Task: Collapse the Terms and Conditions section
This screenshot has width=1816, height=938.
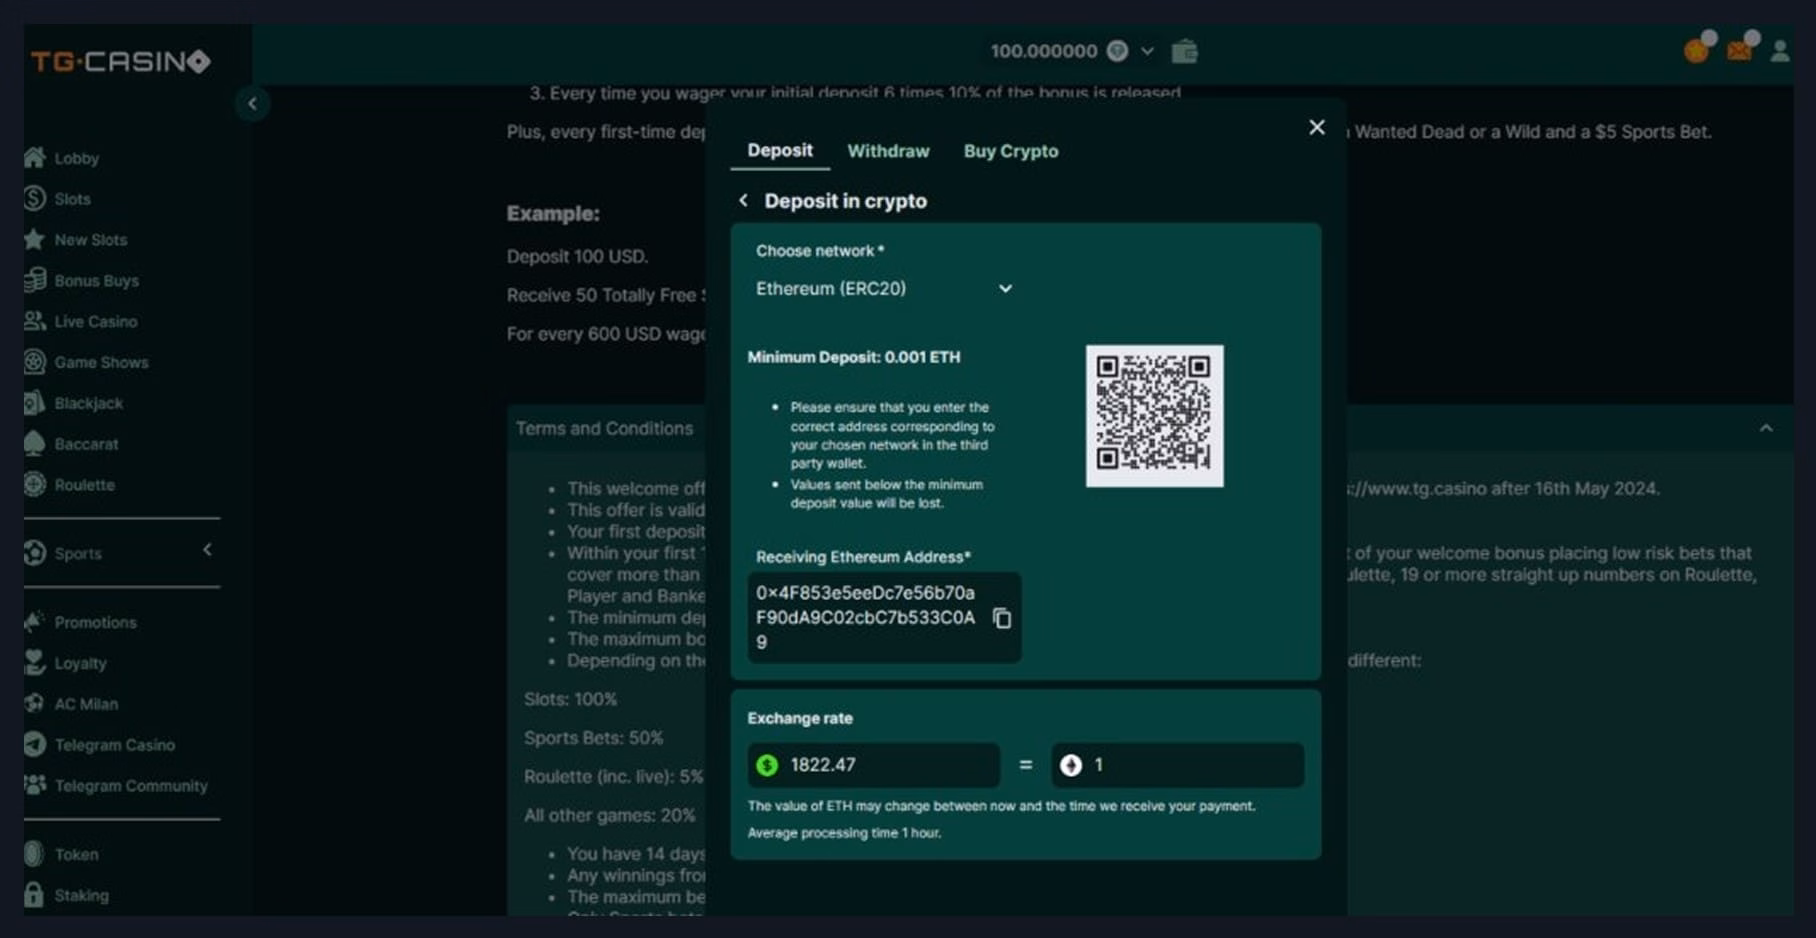Action: [1766, 428]
